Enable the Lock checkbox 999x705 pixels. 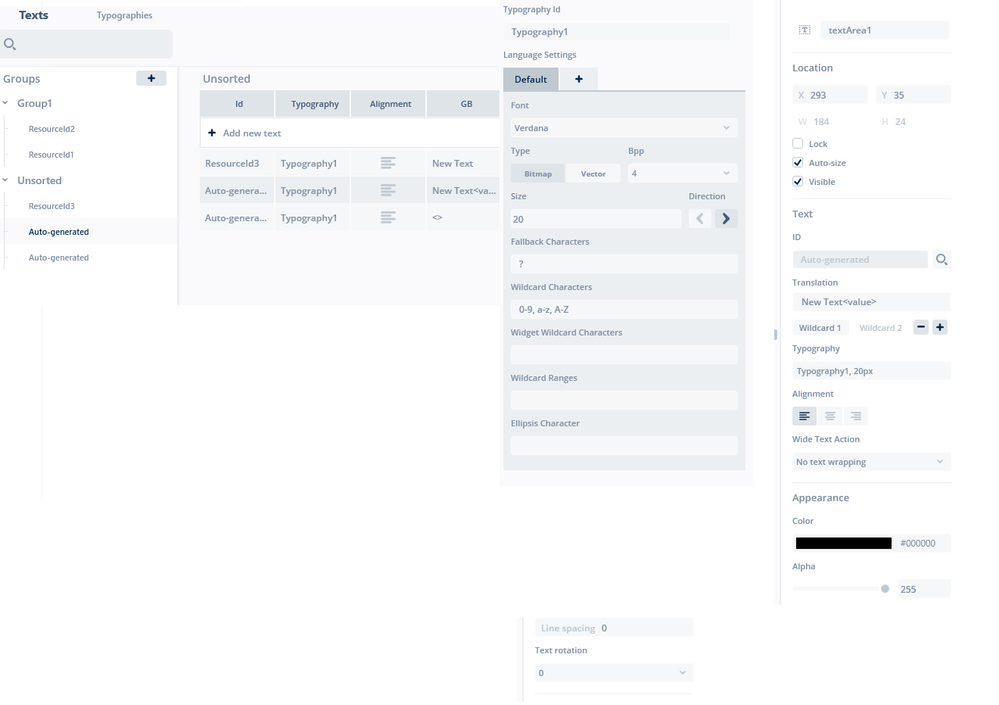(x=798, y=143)
